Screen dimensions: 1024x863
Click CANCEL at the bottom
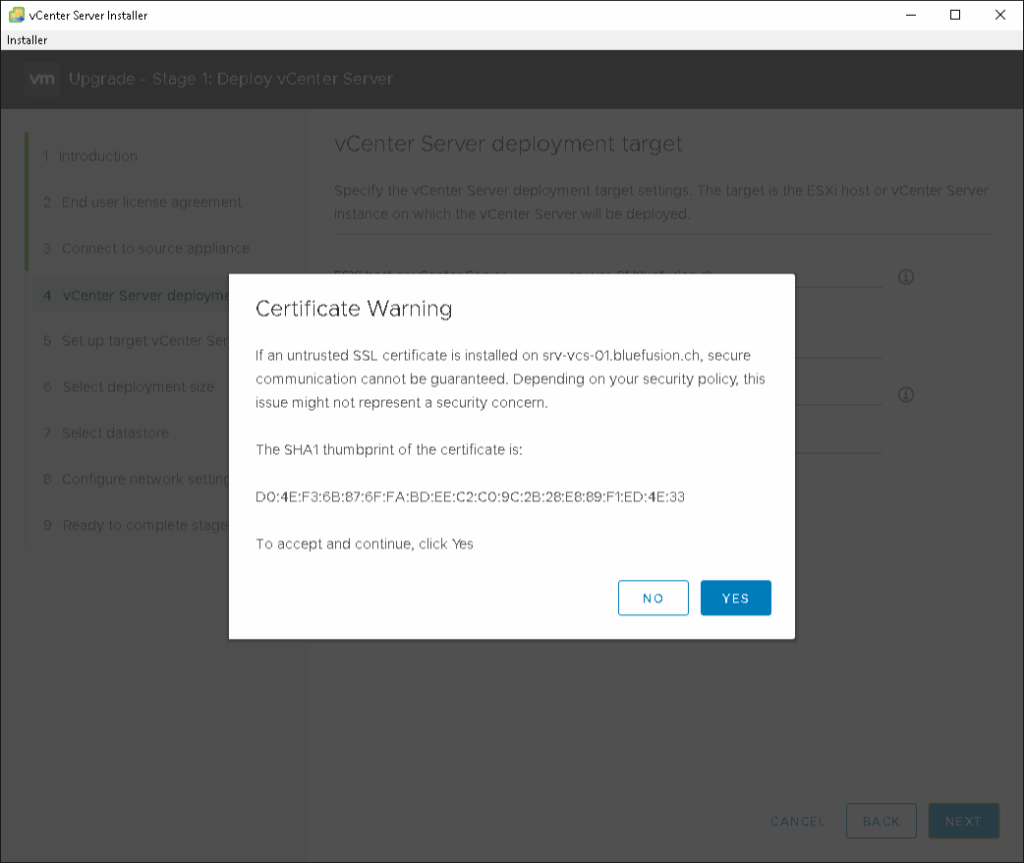click(x=797, y=821)
